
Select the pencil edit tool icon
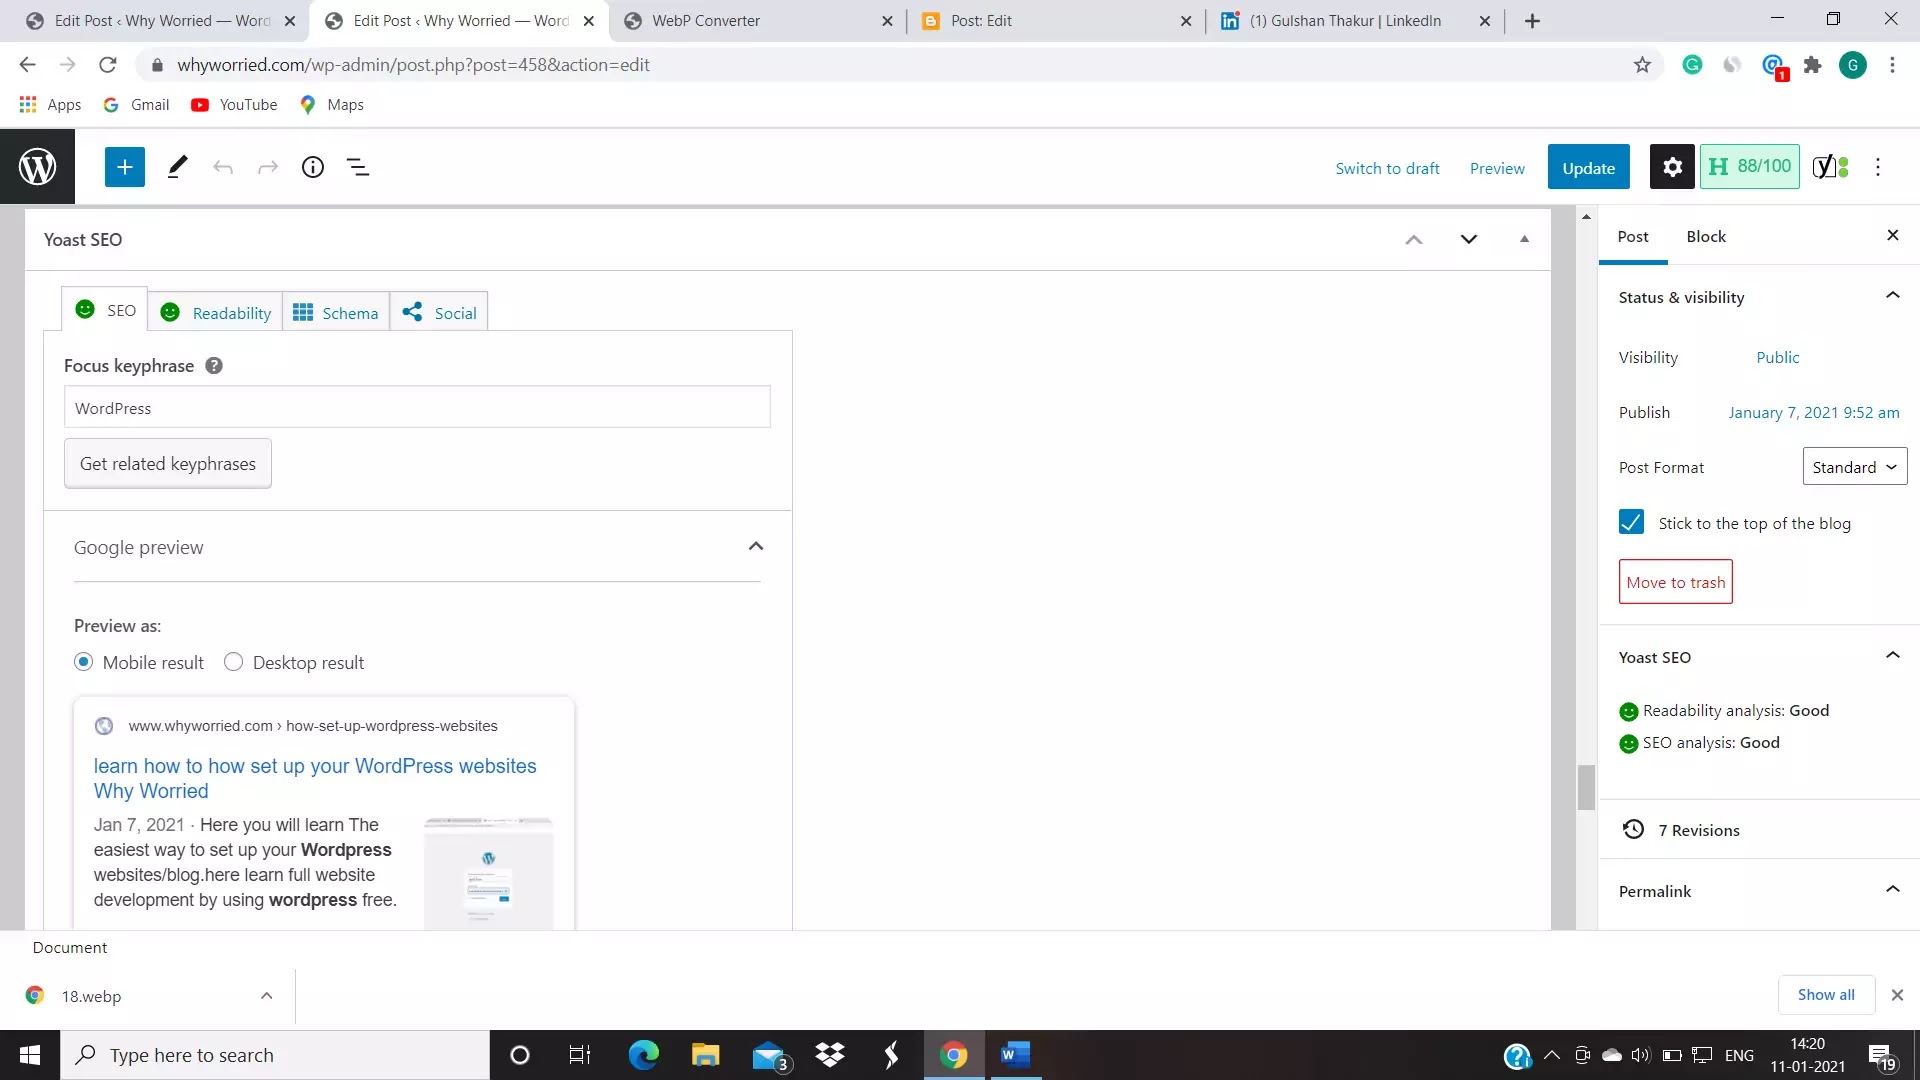[177, 167]
